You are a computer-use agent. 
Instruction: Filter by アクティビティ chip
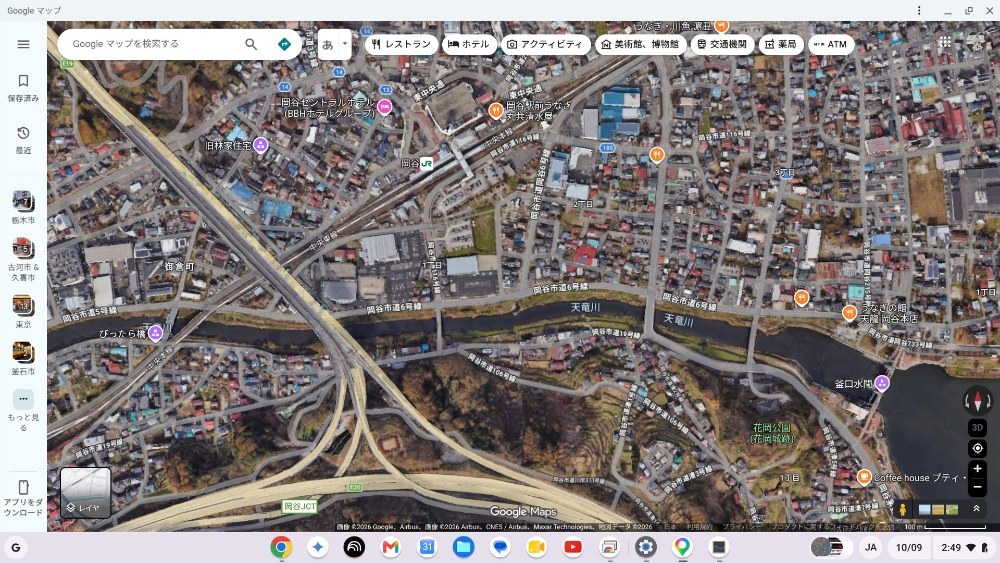(x=545, y=44)
